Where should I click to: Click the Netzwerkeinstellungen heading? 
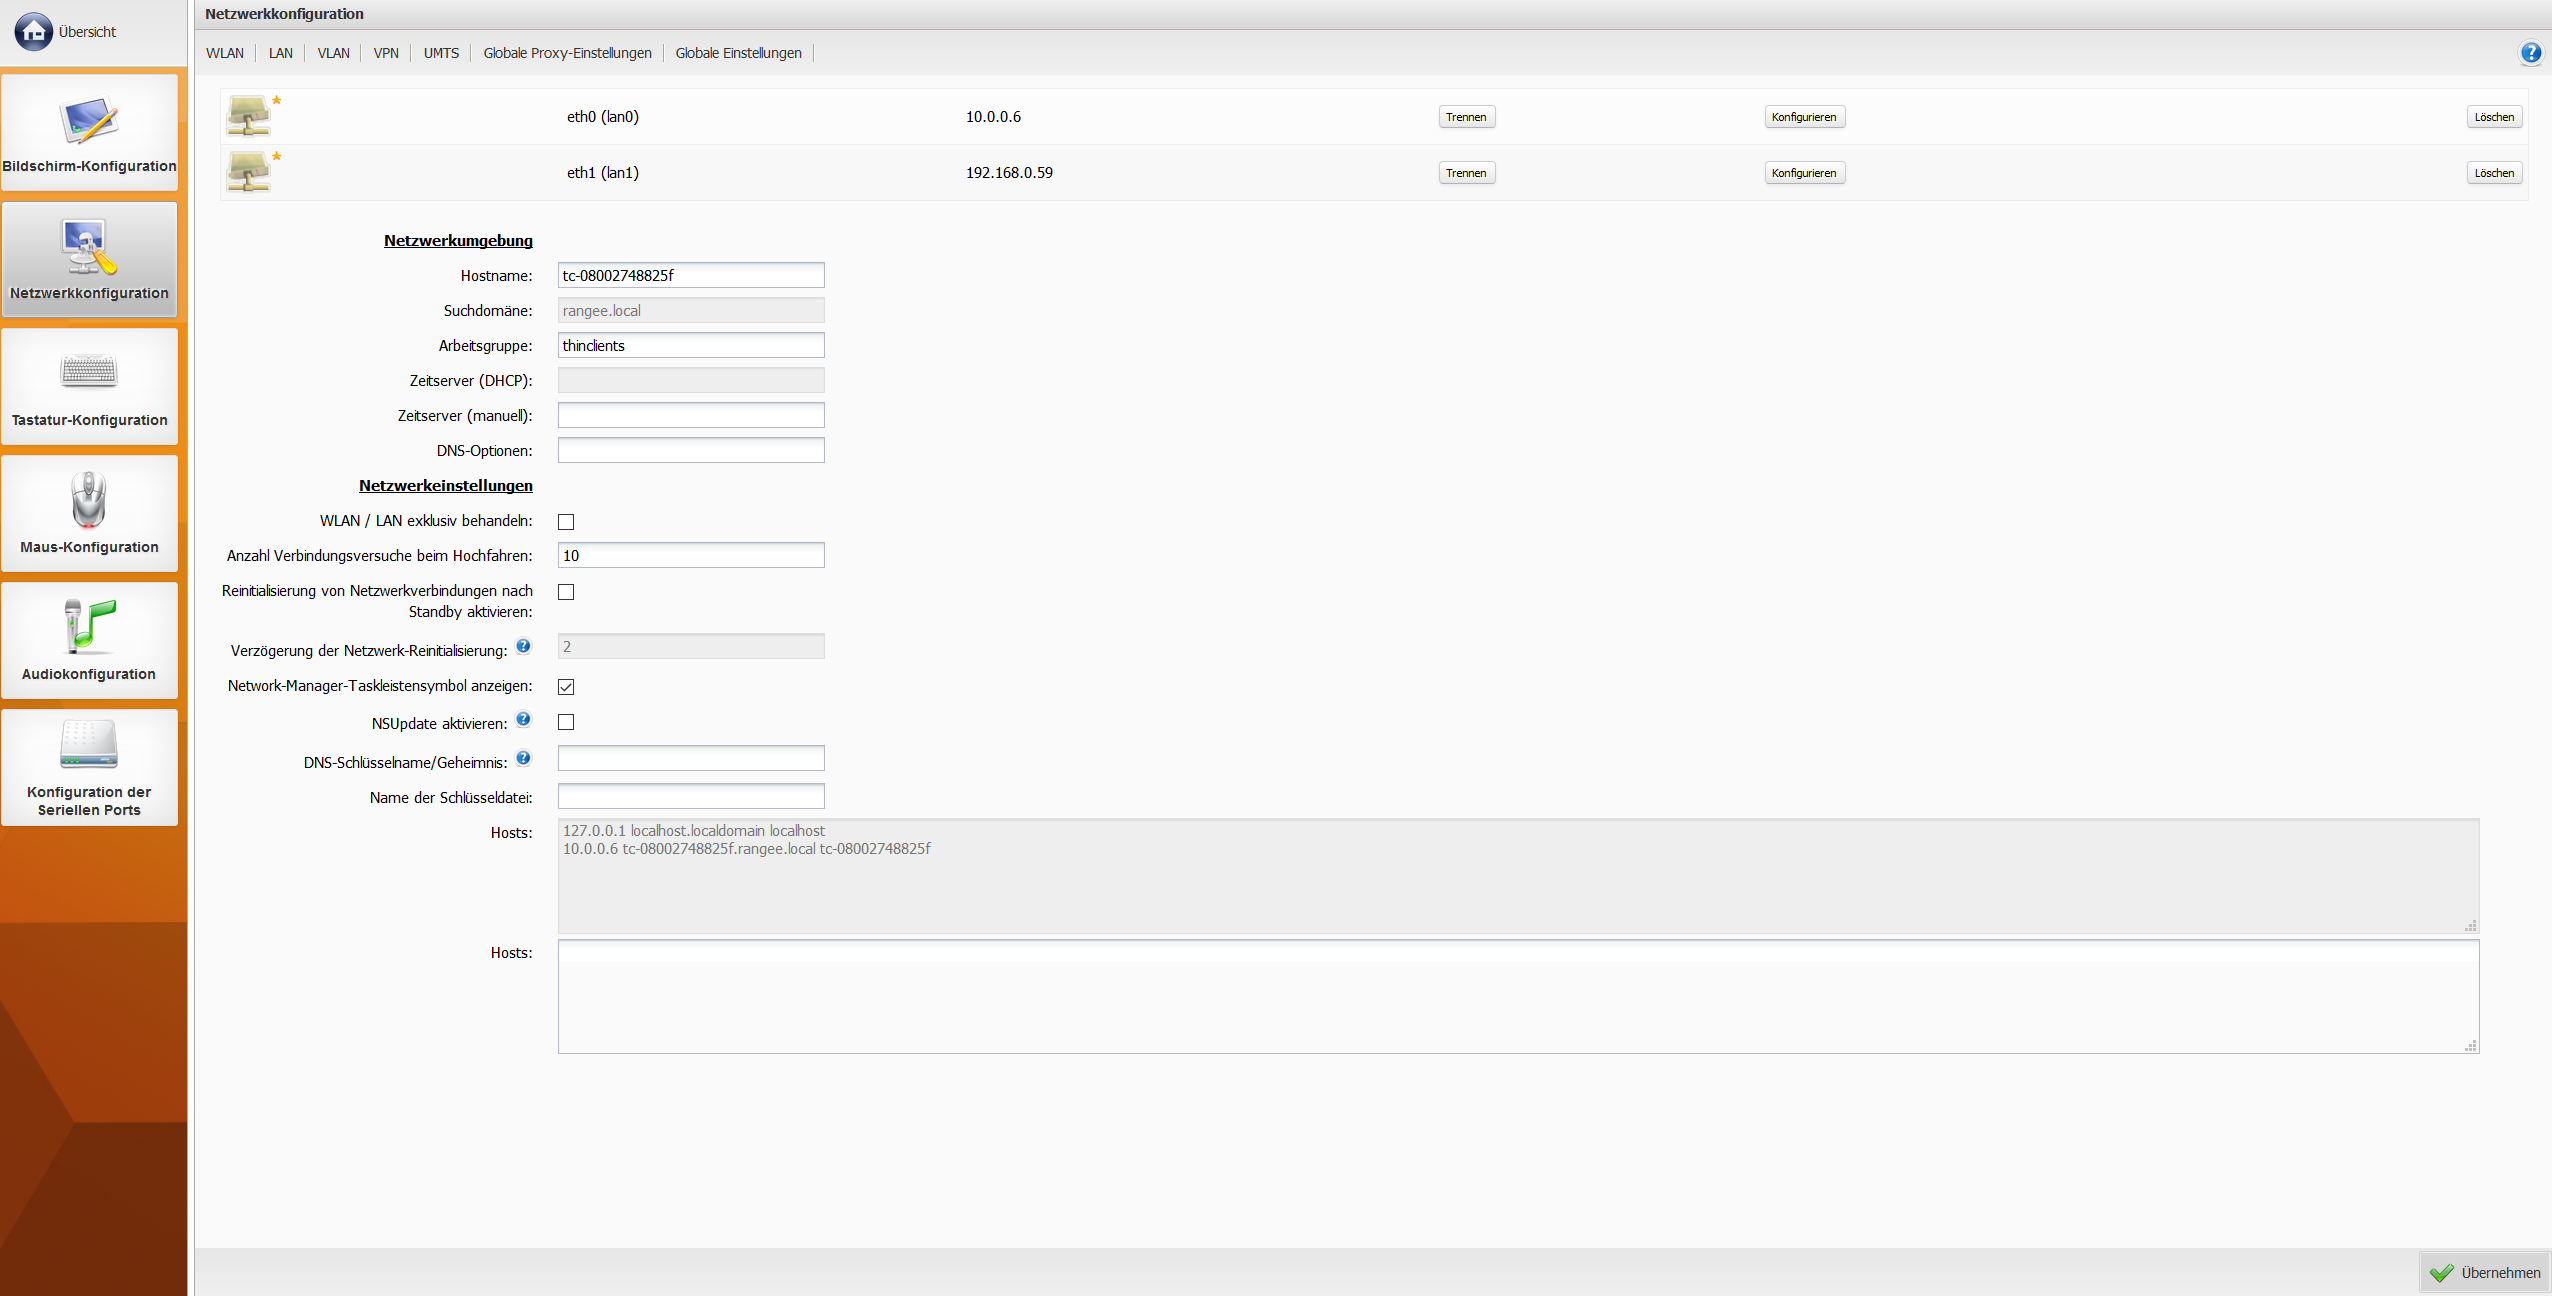coord(446,486)
